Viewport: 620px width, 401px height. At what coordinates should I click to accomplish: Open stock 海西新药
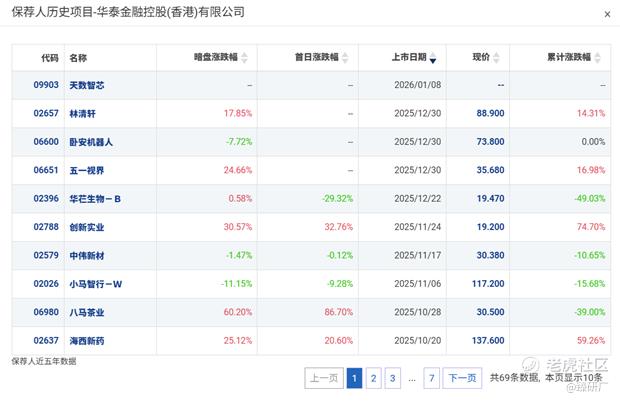(x=87, y=341)
